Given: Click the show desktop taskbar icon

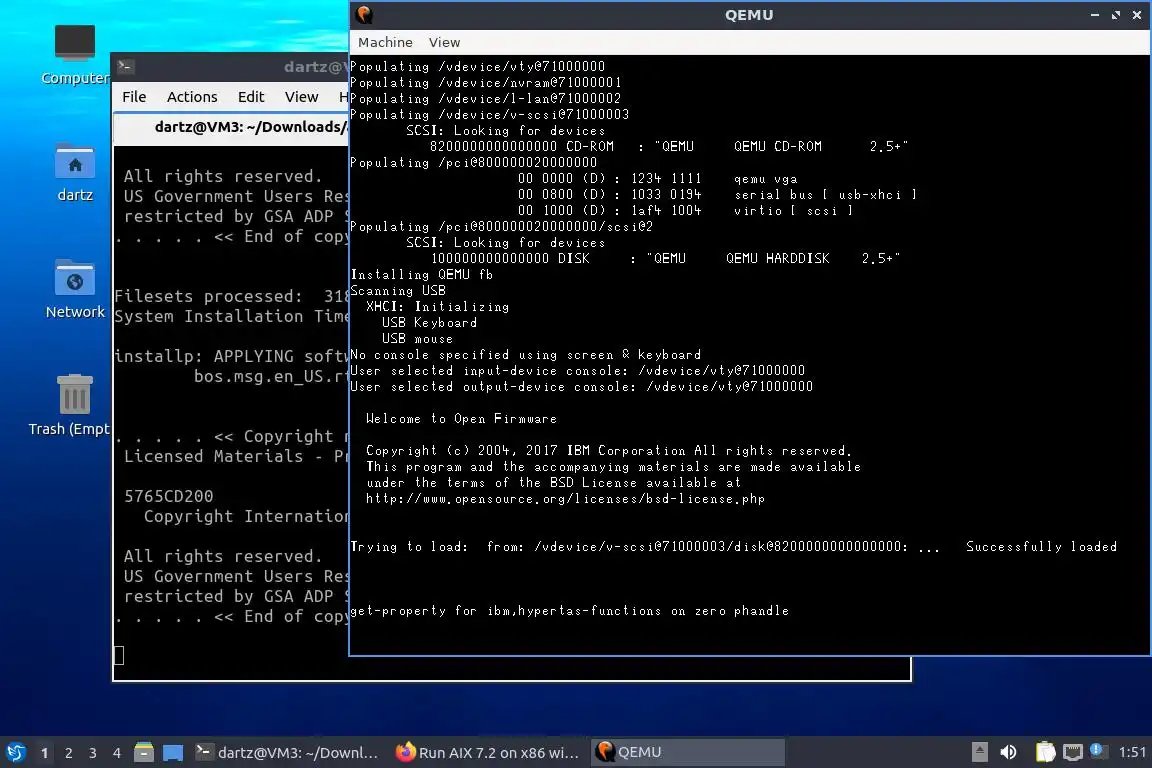Looking at the screenshot, I should tap(173, 753).
